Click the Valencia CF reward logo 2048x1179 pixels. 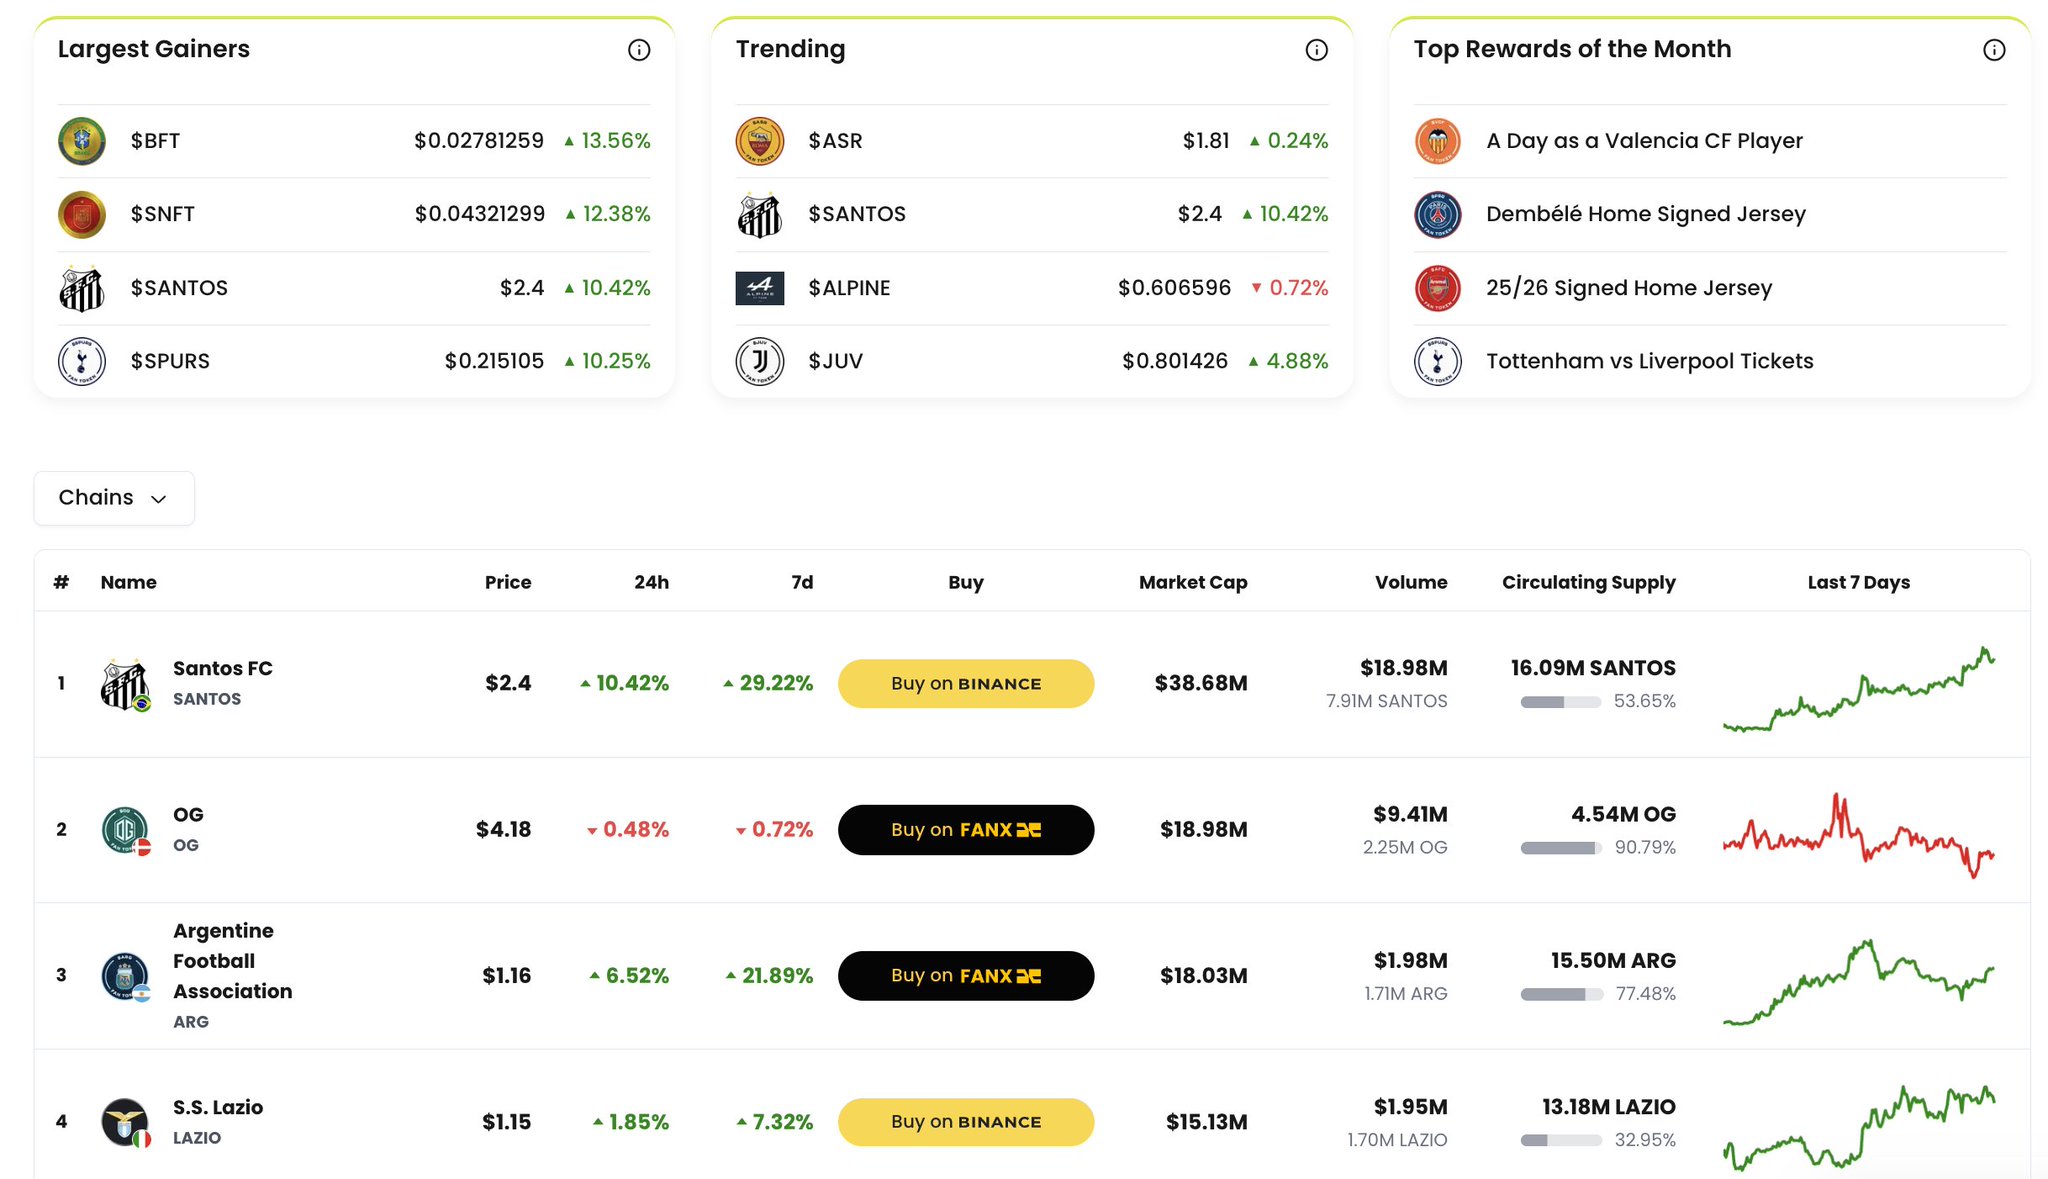pyautogui.click(x=1437, y=141)
